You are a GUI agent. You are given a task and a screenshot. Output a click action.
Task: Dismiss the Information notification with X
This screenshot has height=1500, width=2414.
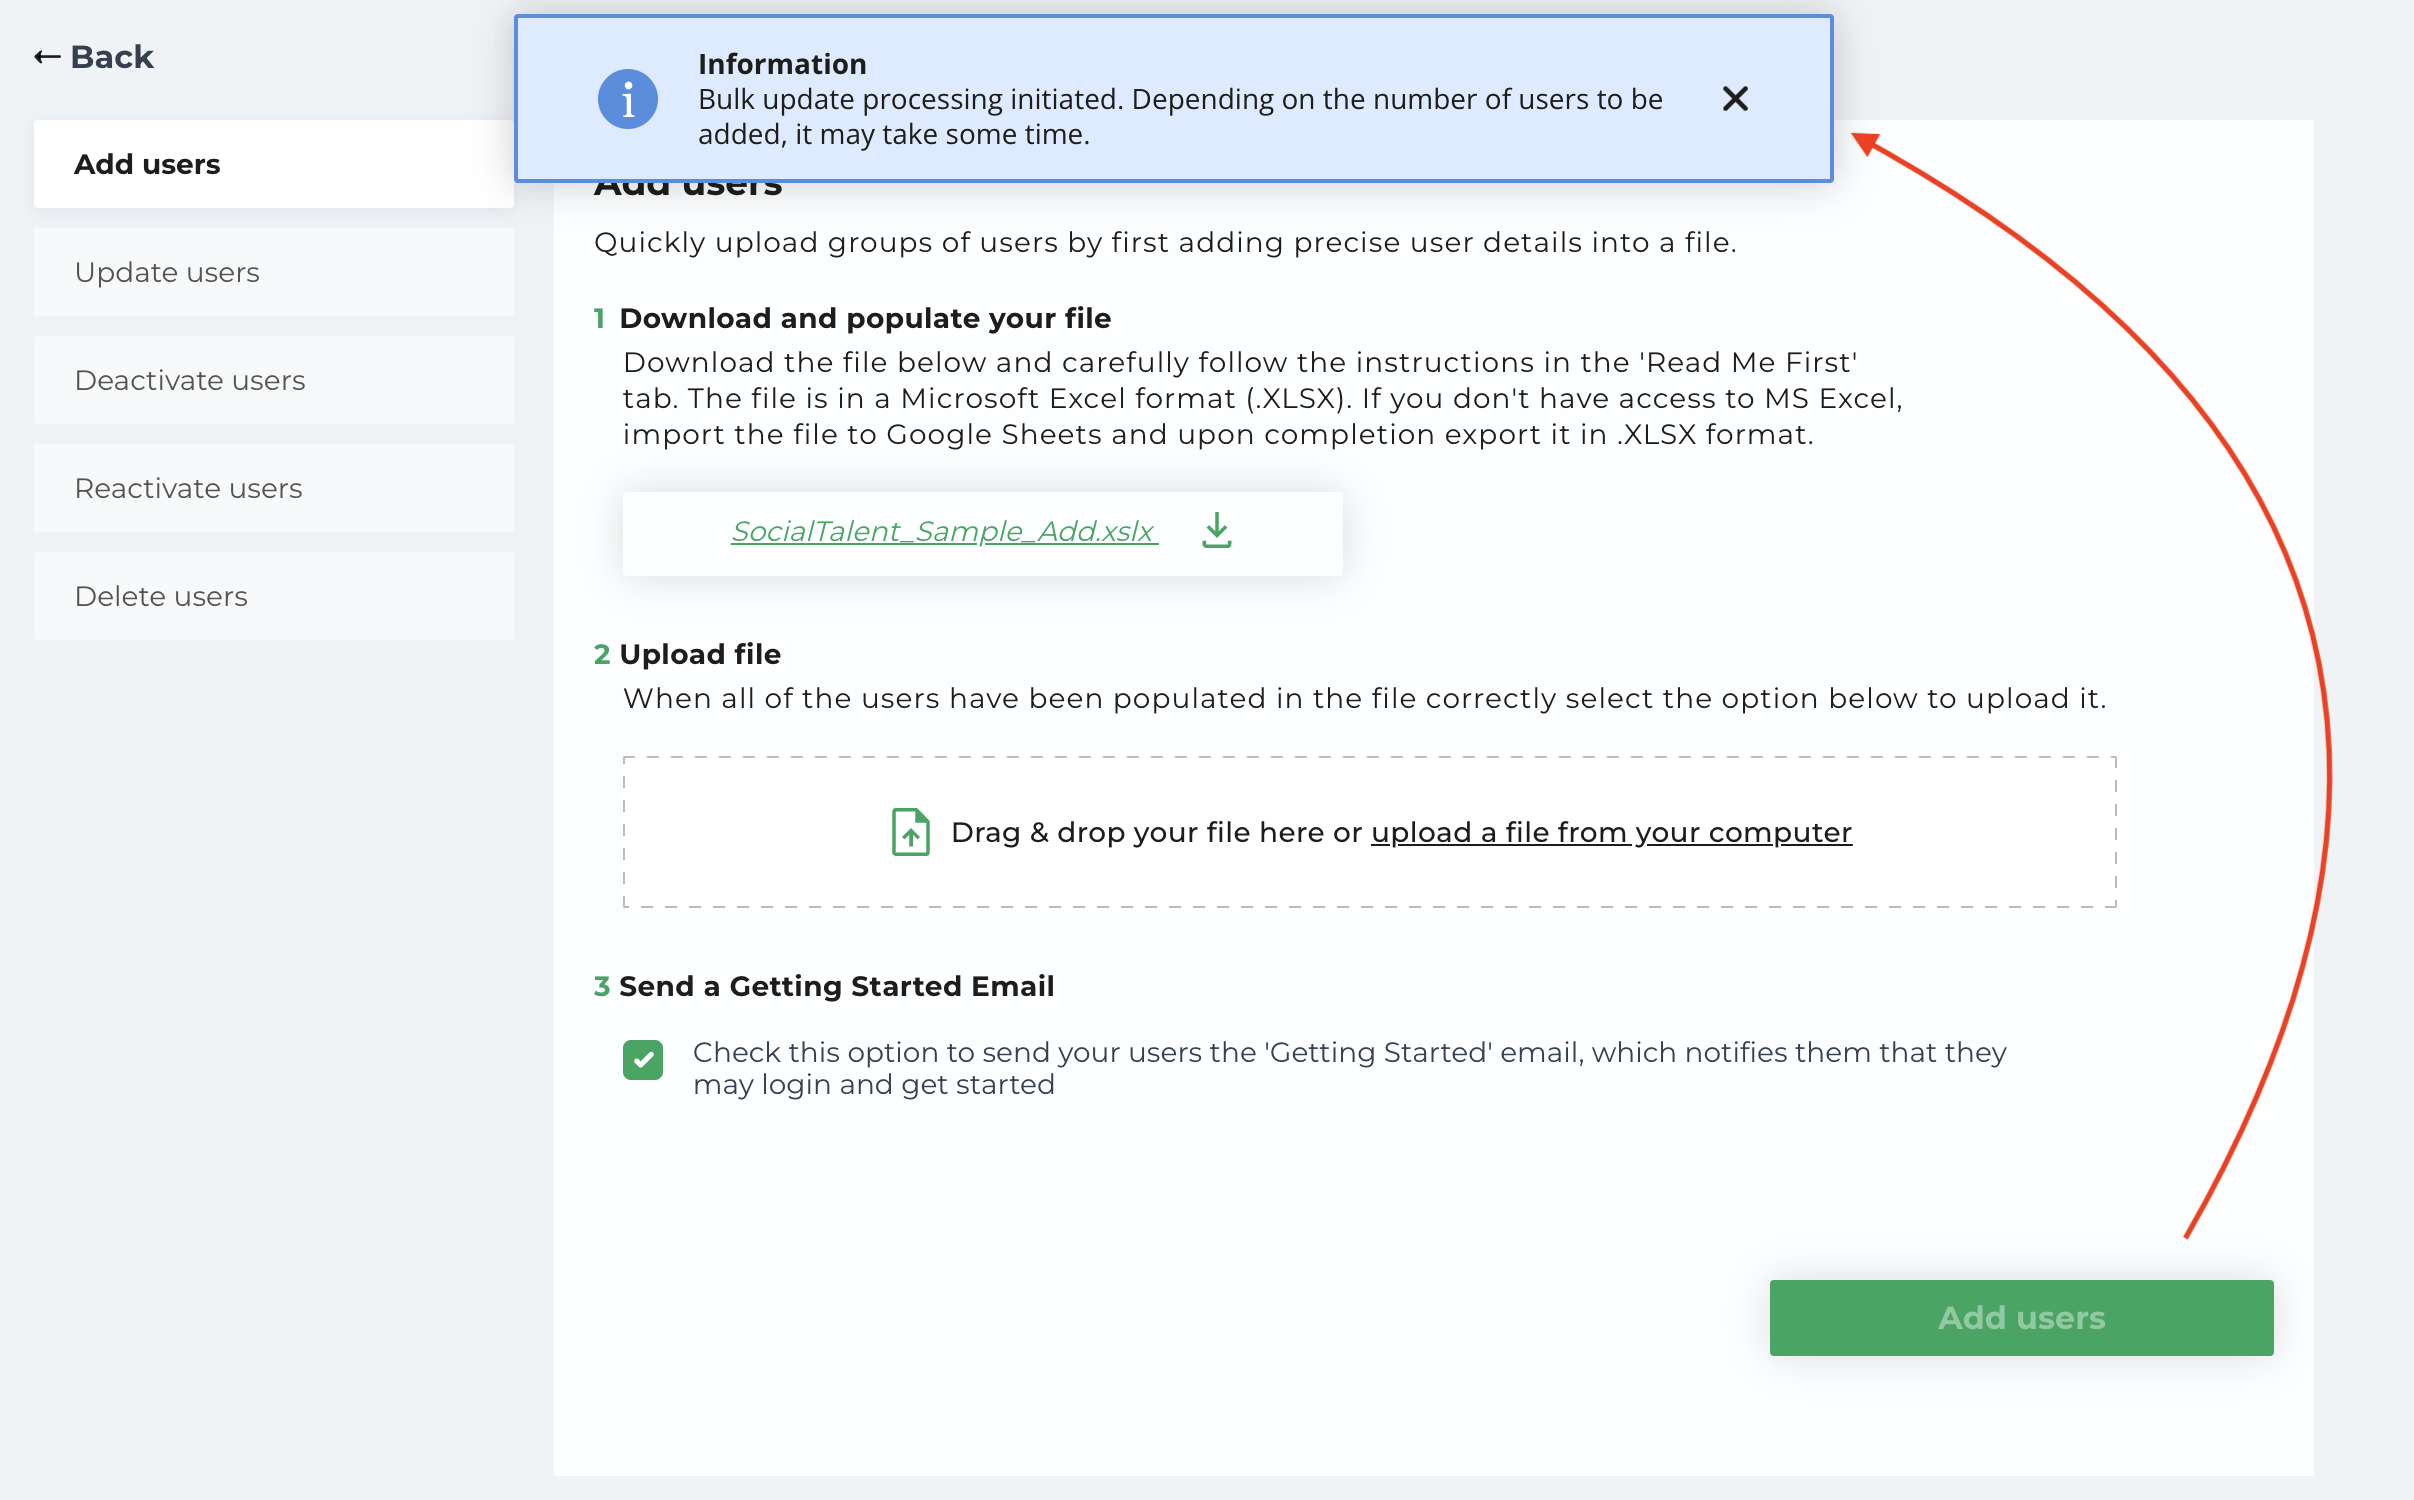(1735, 98)
